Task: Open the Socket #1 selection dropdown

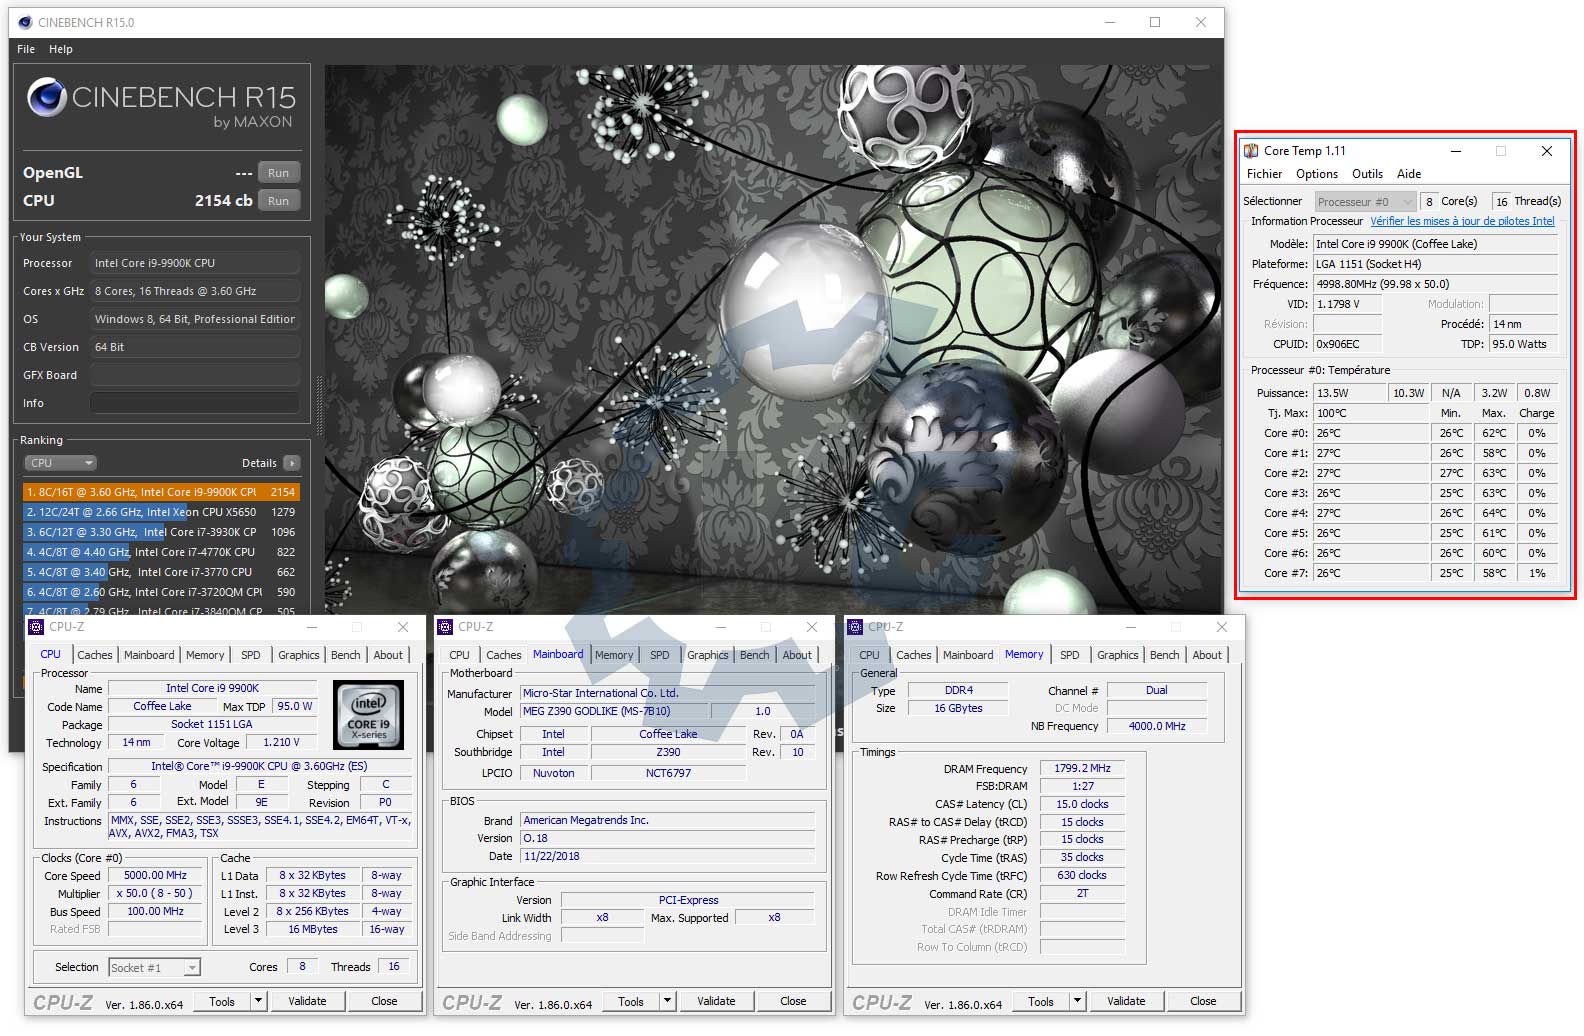Action: [x=154, y=967]
